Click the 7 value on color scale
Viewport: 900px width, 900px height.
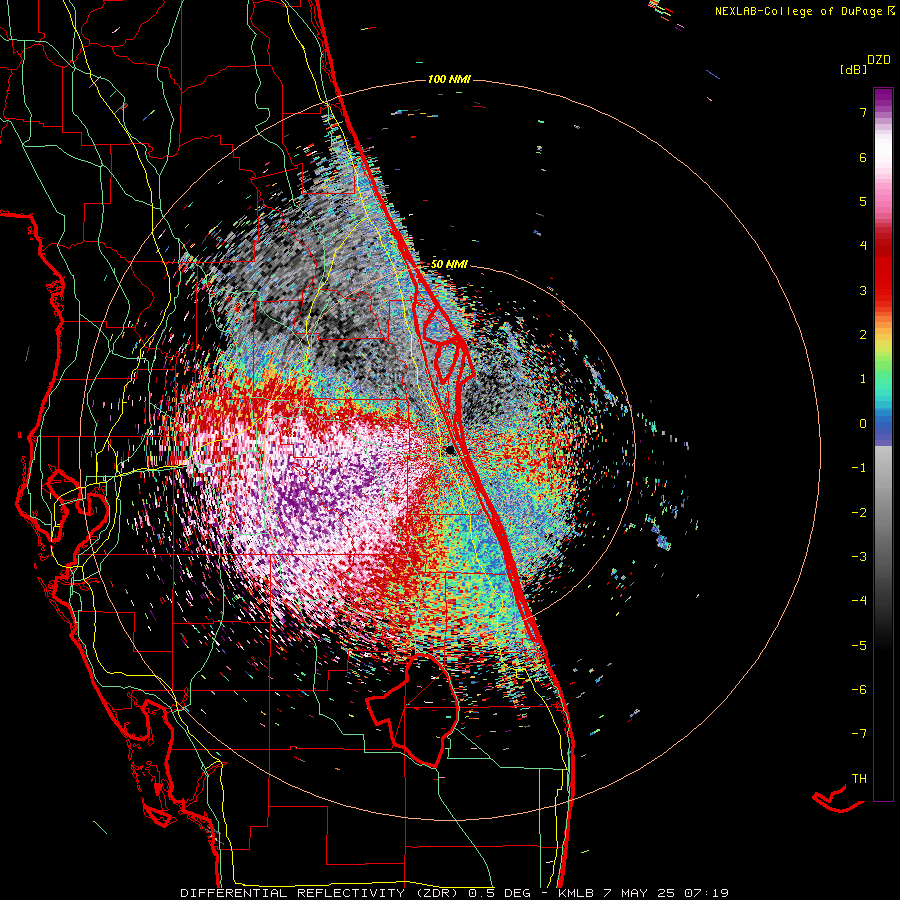pos(863,112)
